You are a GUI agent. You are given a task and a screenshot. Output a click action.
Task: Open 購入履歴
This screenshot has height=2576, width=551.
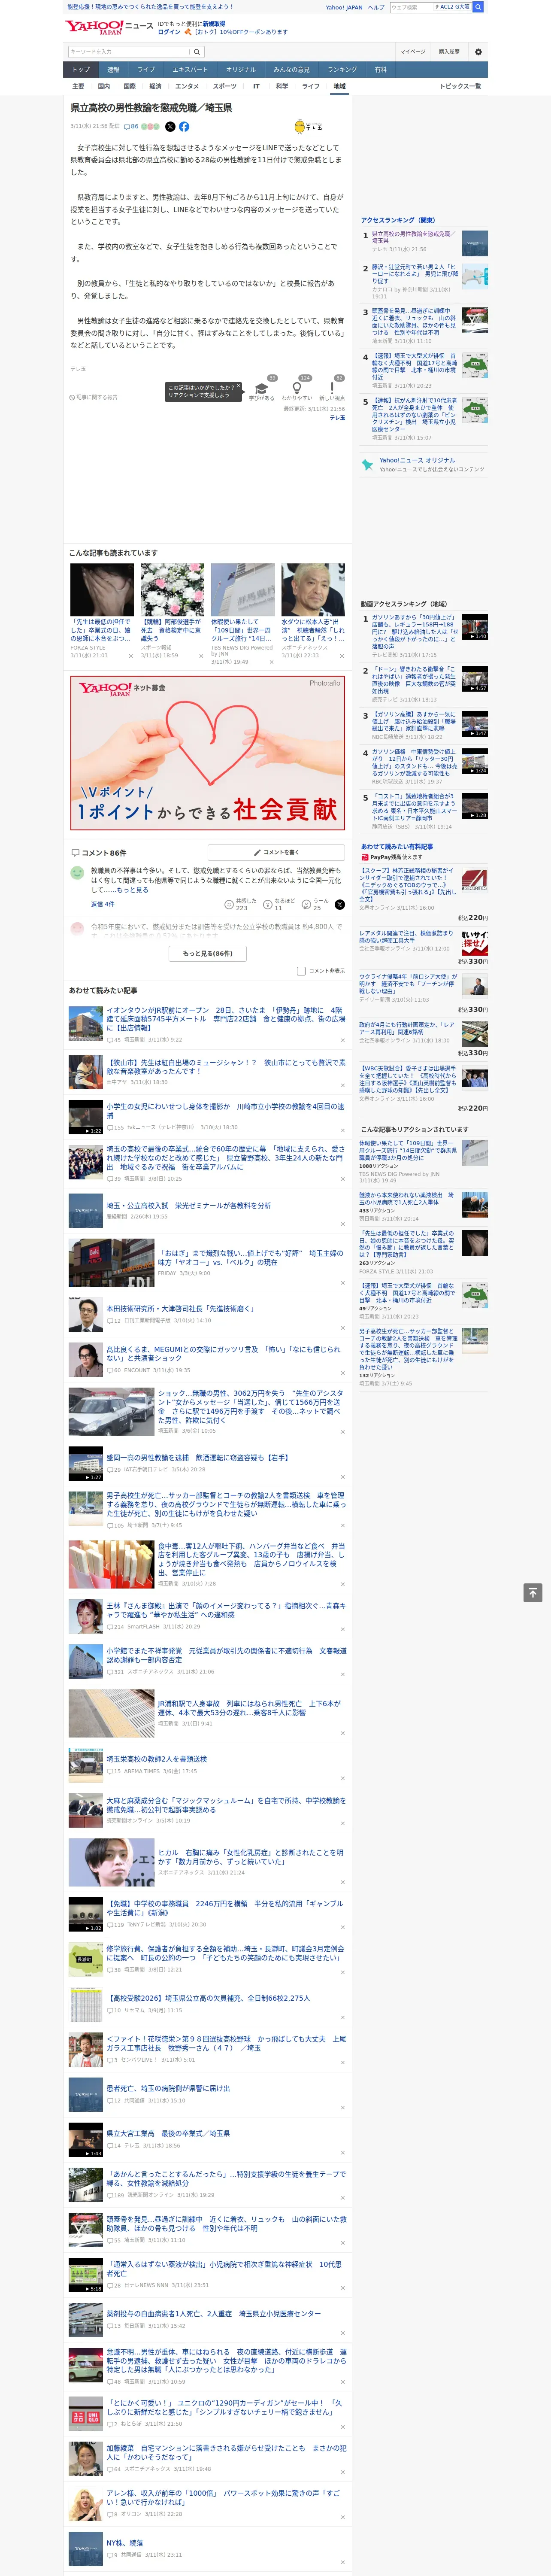[449, 52]
